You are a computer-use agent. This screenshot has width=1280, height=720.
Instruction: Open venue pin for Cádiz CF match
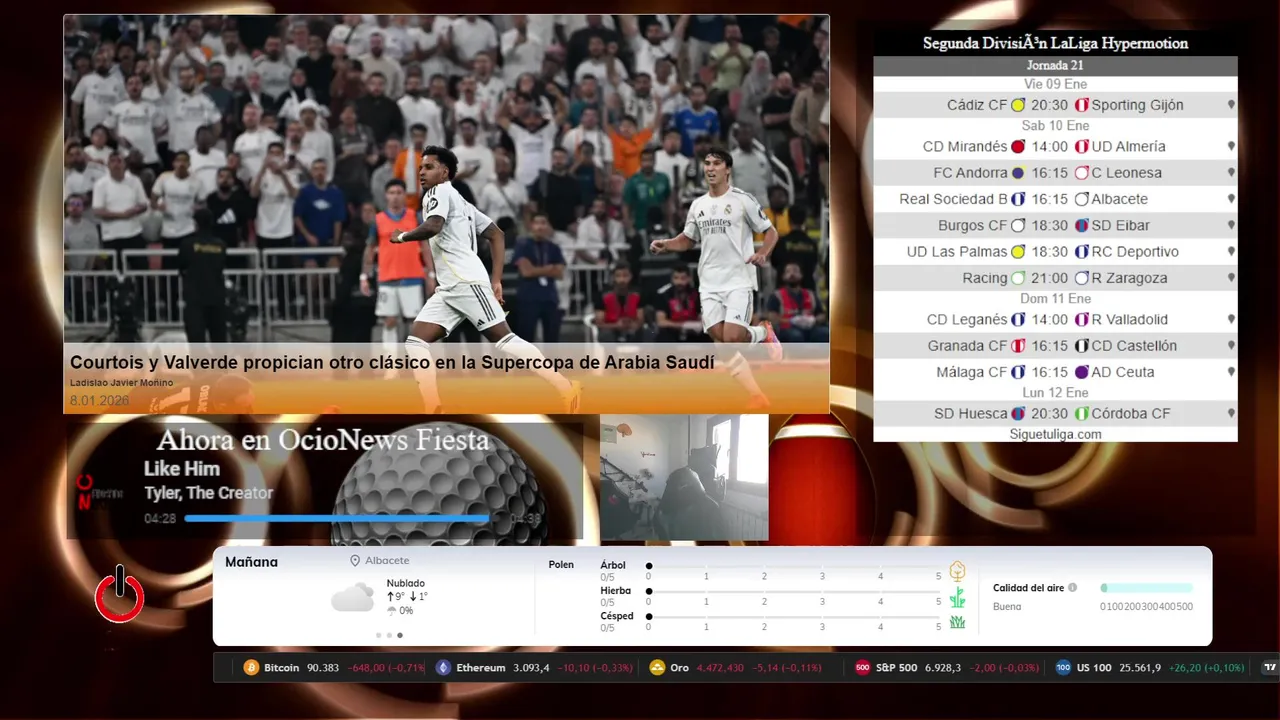(1231, 105)
